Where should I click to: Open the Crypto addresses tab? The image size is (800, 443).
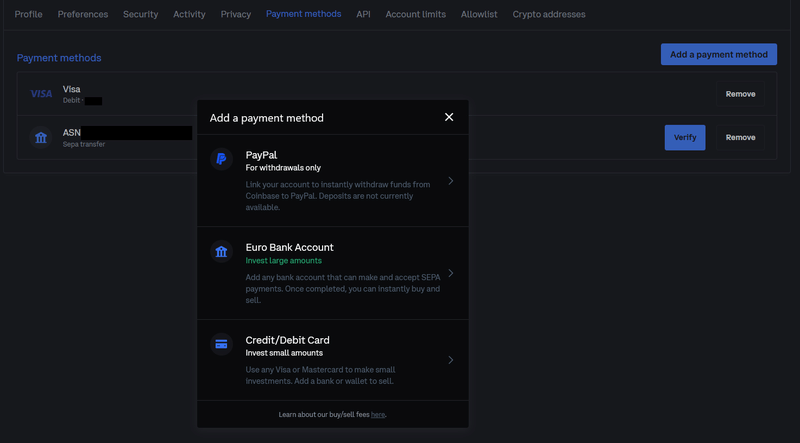[549, 14]
